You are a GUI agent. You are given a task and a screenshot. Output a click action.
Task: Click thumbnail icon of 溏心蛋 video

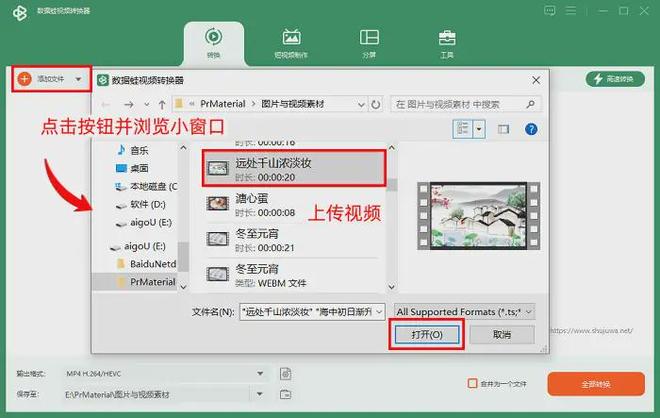(x=218, y=204)
